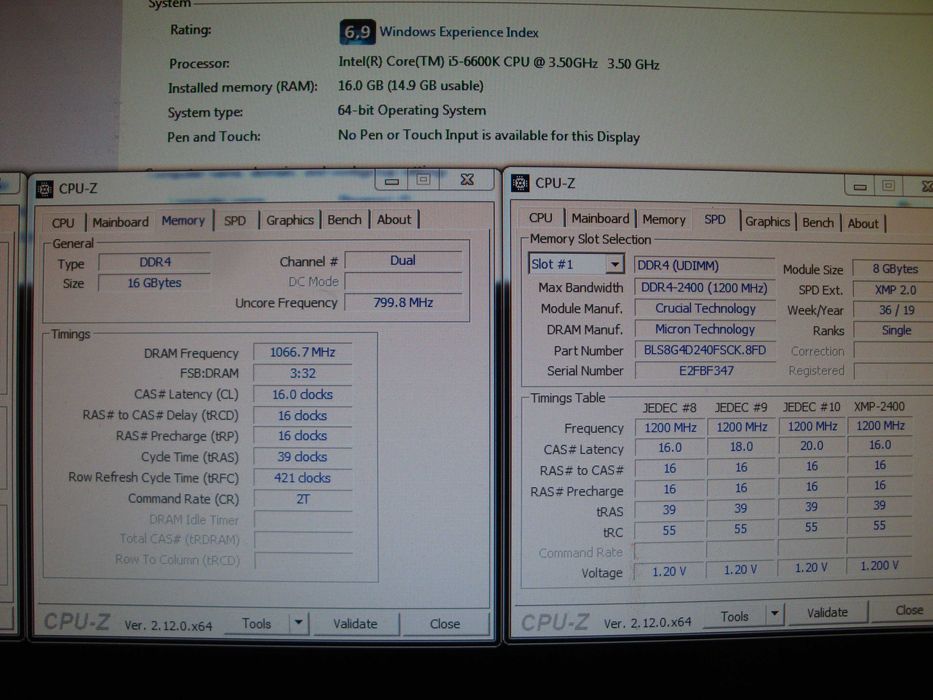Open About tab in left CPU-Z window
This screenshot has height=700, width=933.
click(393, 220)
